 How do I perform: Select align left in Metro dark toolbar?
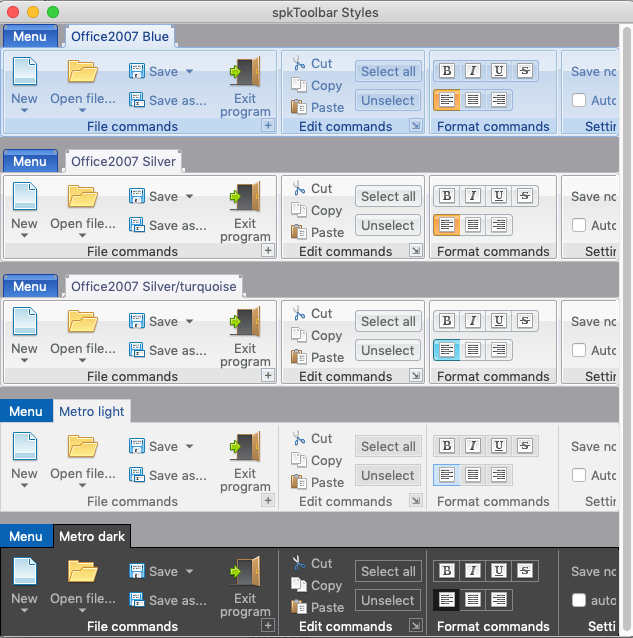point(447,600)
